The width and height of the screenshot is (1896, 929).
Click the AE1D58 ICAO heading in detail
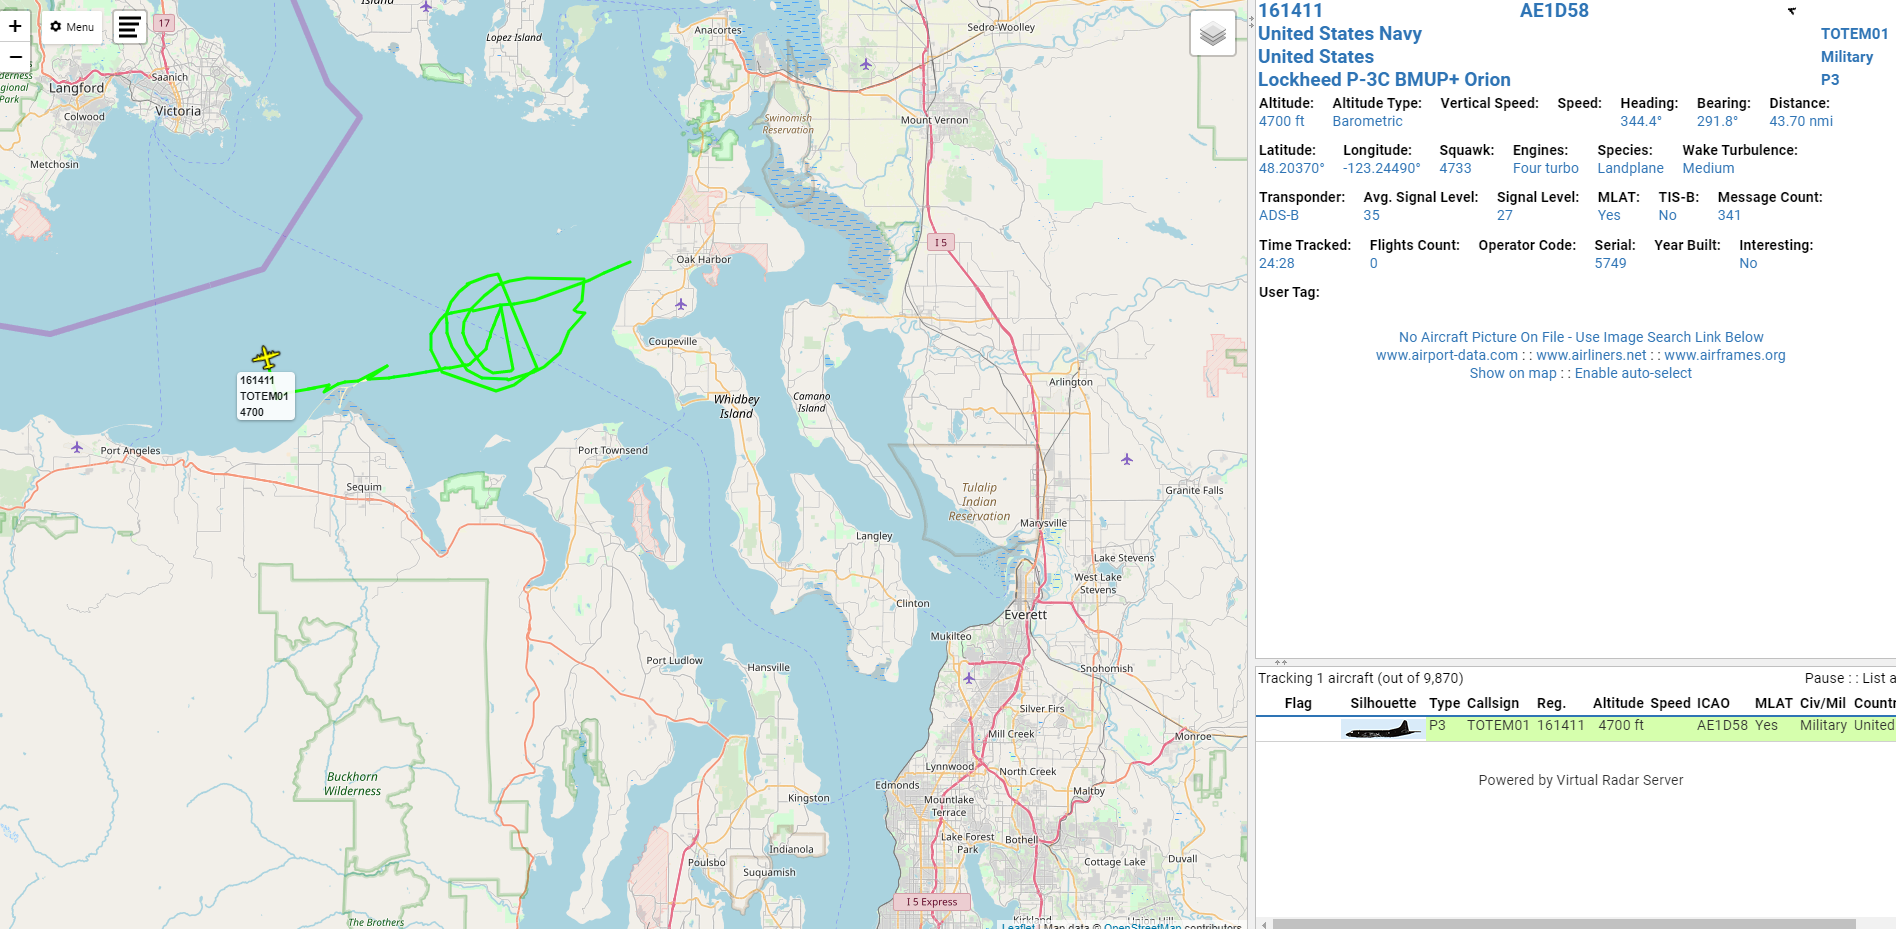pyautogui.click(x=1554, y=11)
